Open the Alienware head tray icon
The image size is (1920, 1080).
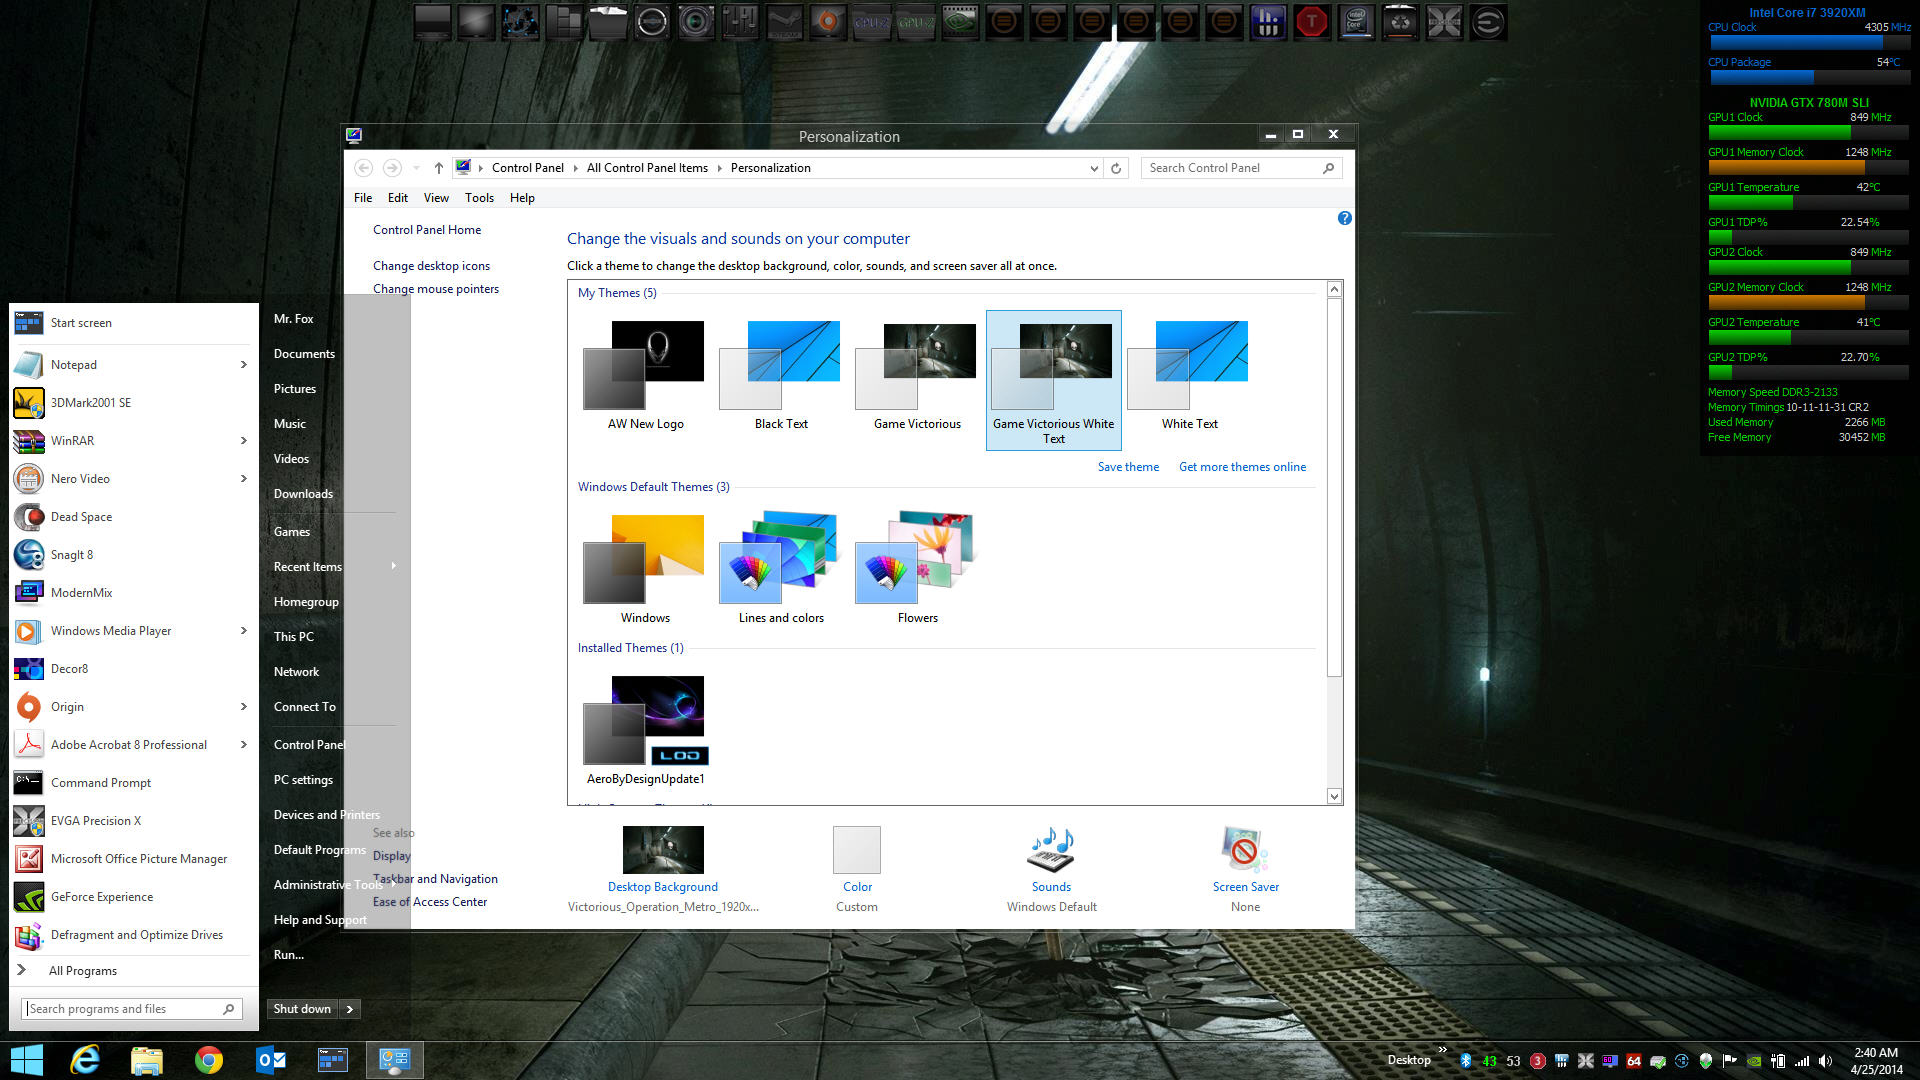pos(1706,1061)
